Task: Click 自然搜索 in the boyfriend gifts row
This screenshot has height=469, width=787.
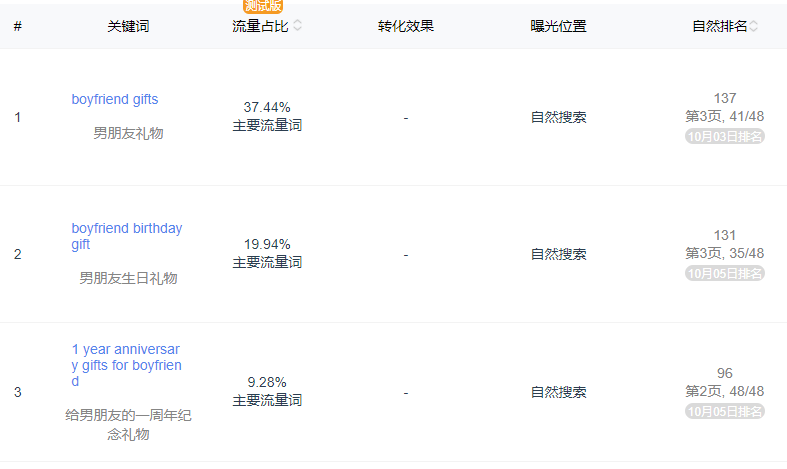Action: [558, 117]
